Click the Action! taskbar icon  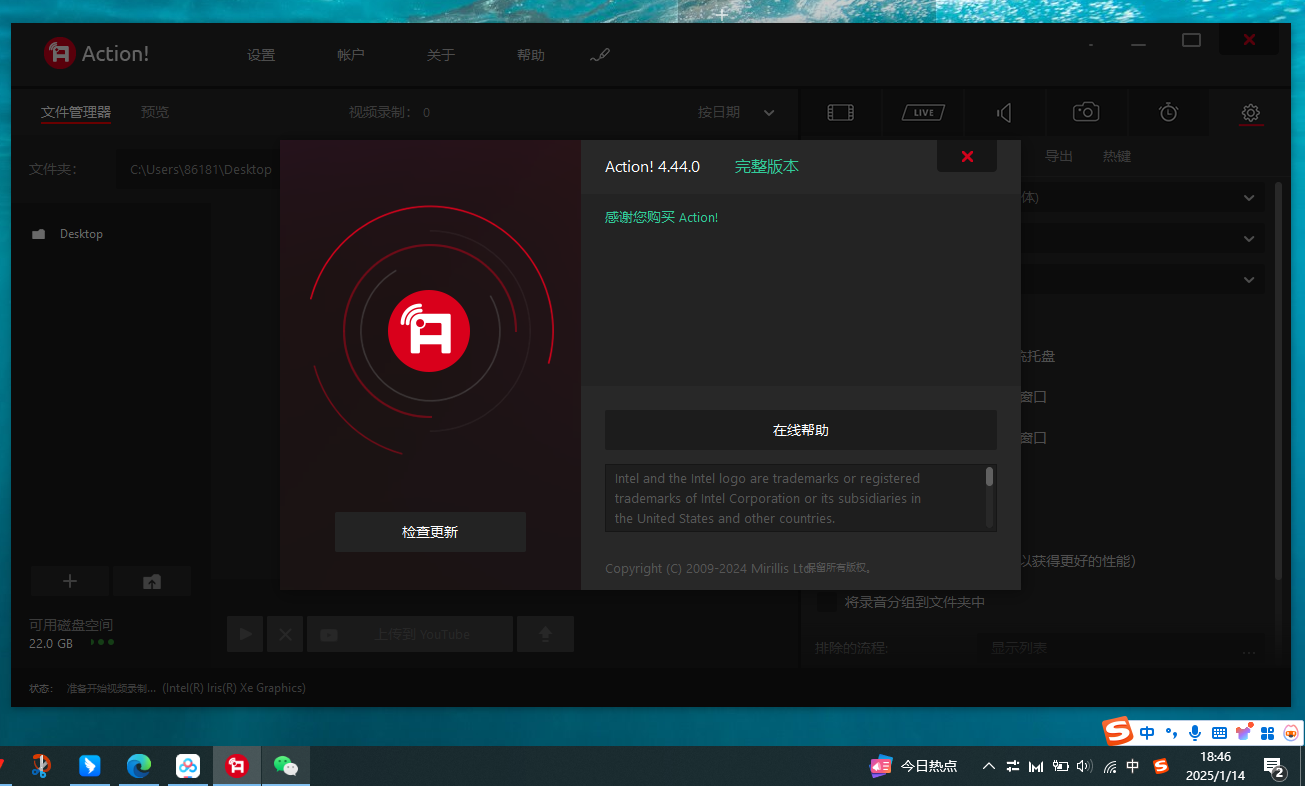click(236, 766)
